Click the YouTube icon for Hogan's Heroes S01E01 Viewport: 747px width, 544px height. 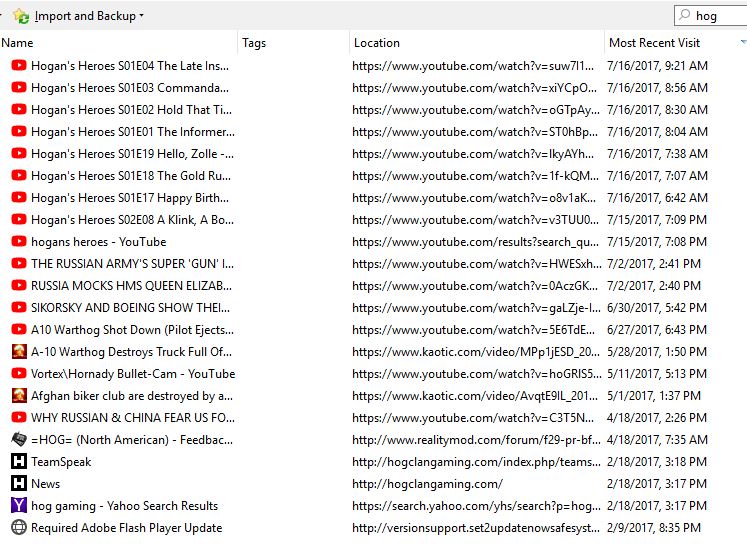[19, 131]
